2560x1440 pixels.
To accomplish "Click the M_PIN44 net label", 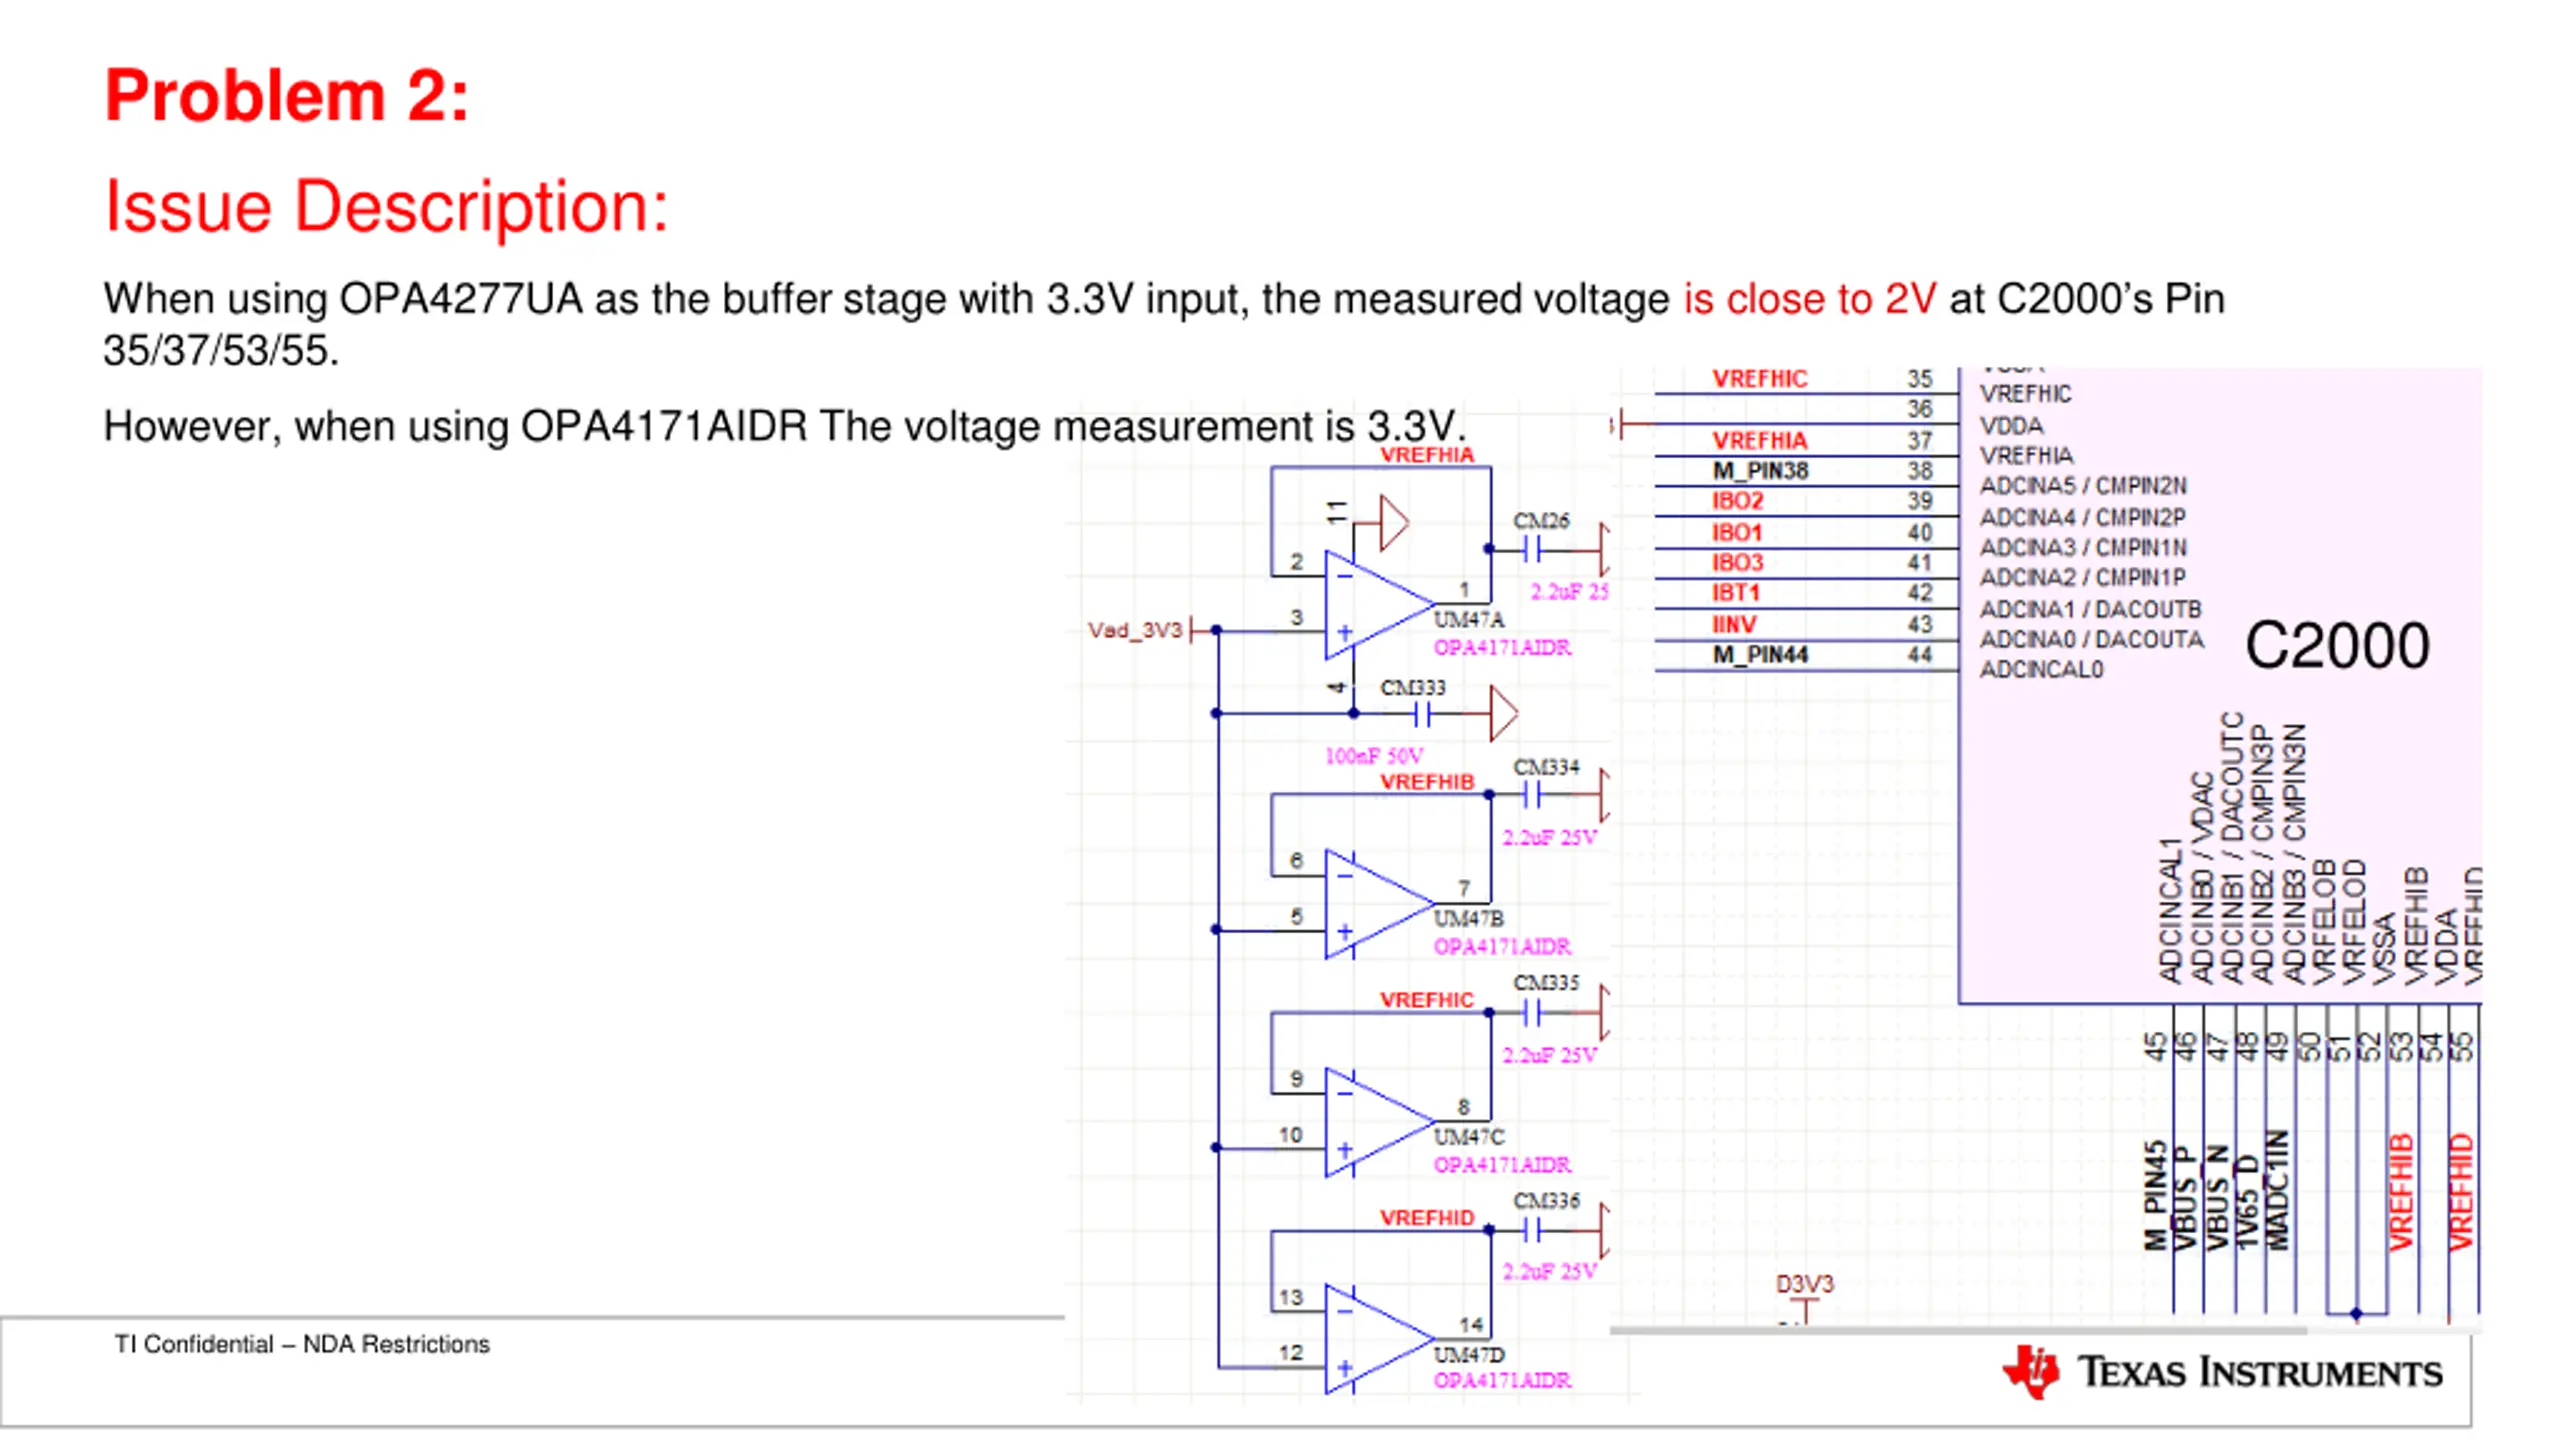I will (1760, 655).
